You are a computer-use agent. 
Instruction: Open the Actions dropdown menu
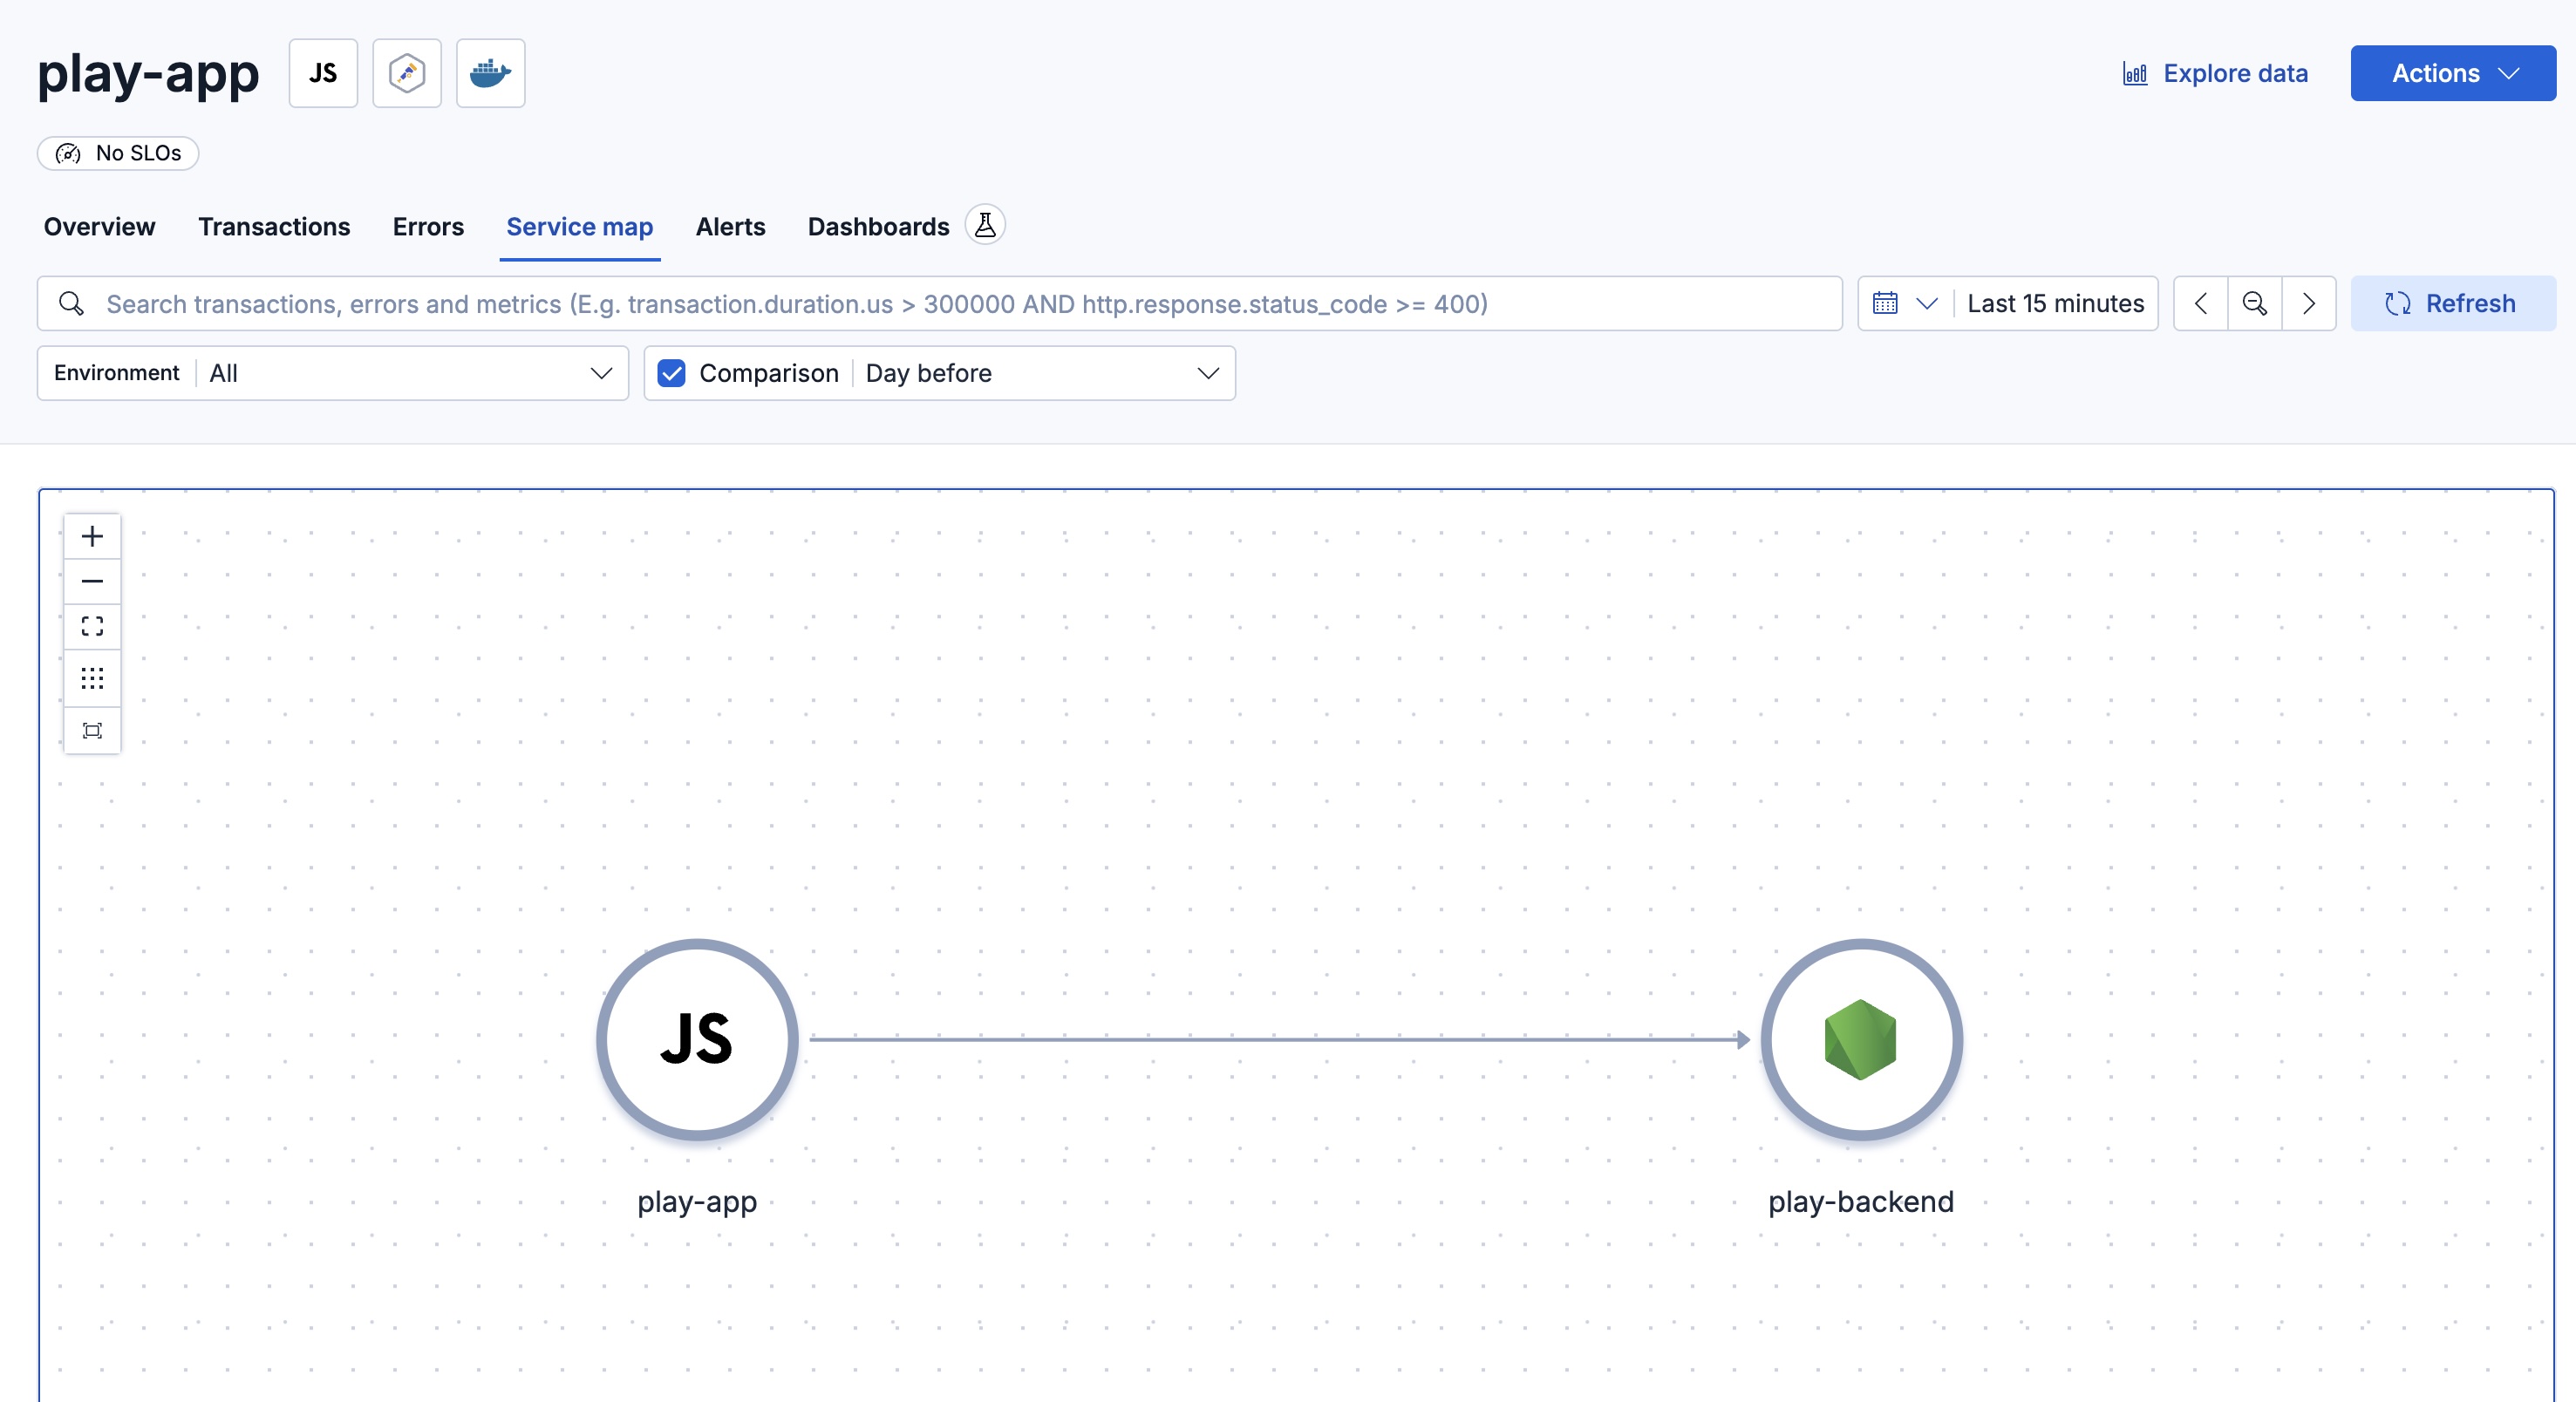pos(2453,73)
